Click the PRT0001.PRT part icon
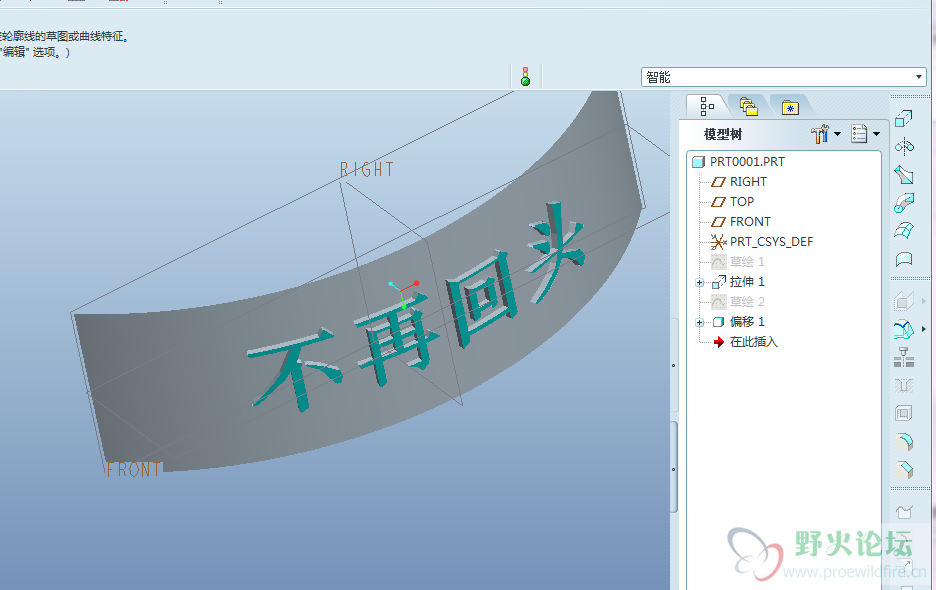This screenshot has height=590, width=936. (698, 162)
